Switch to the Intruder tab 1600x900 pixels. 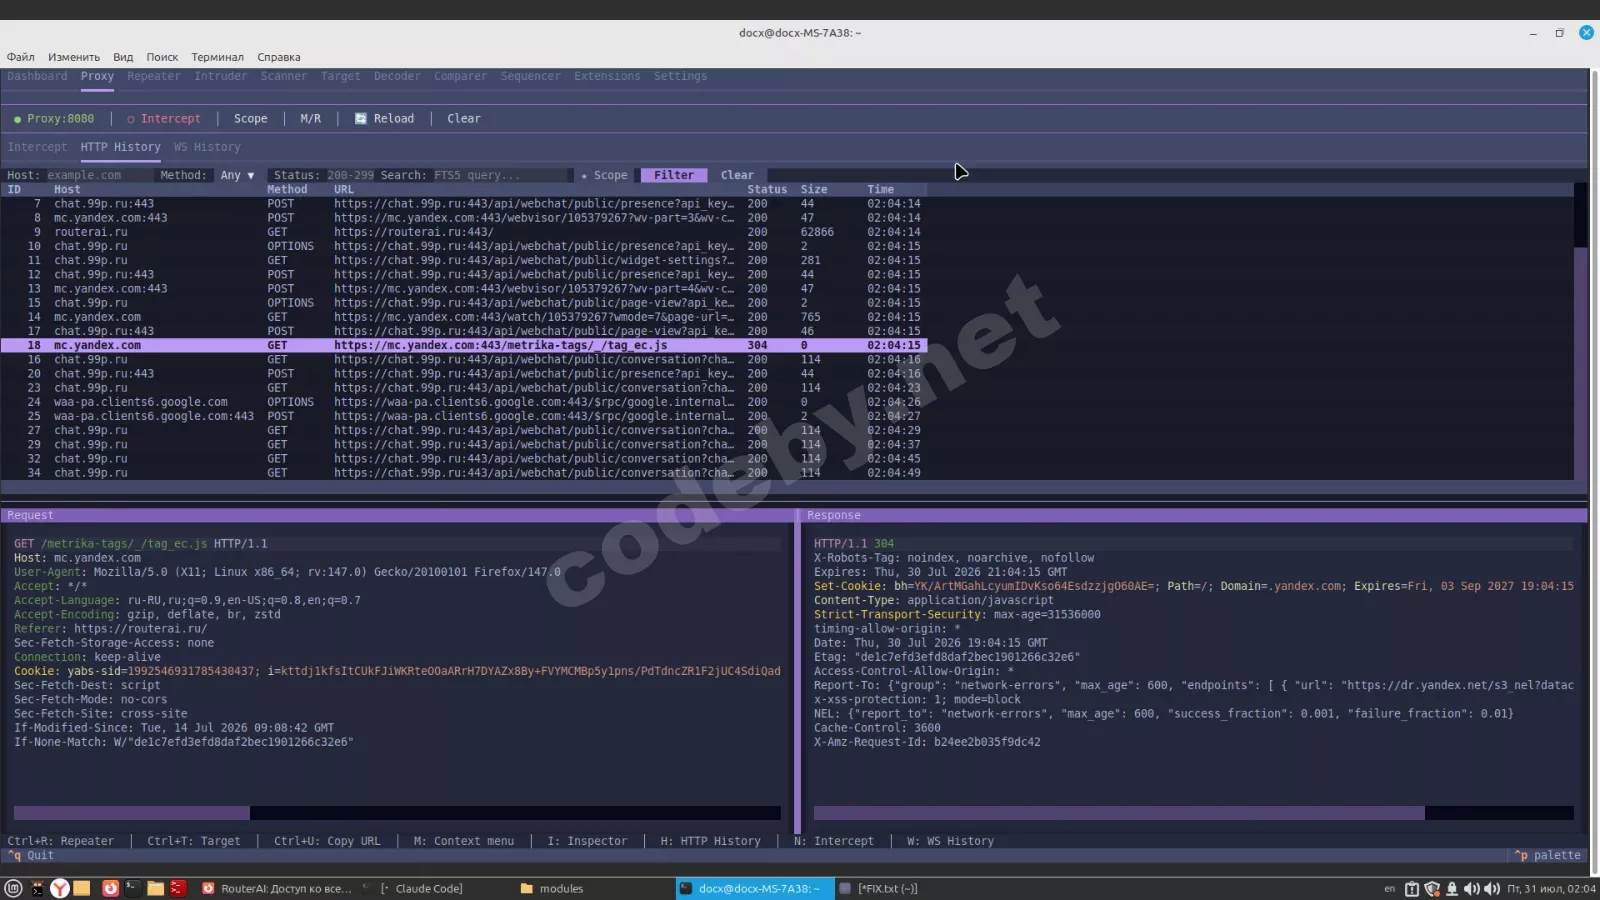[x=220, y=76]
